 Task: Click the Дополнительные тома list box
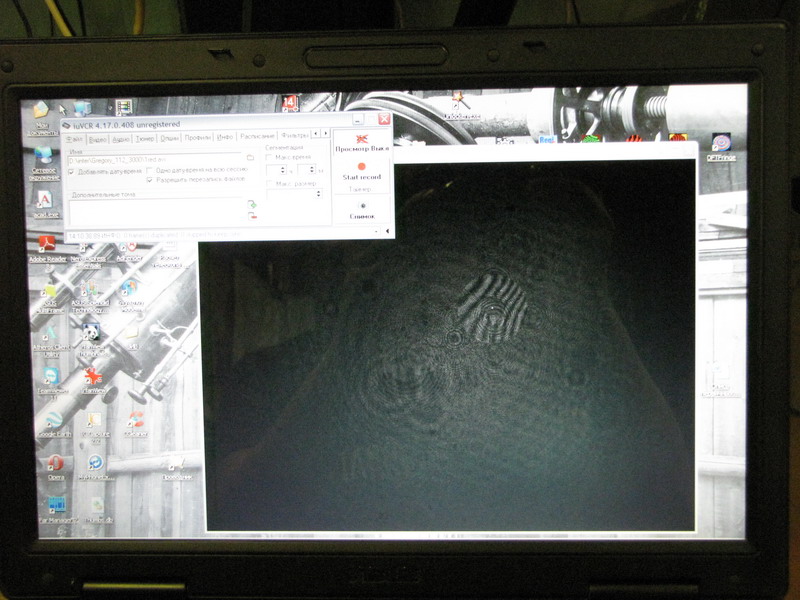pos(156,212)
